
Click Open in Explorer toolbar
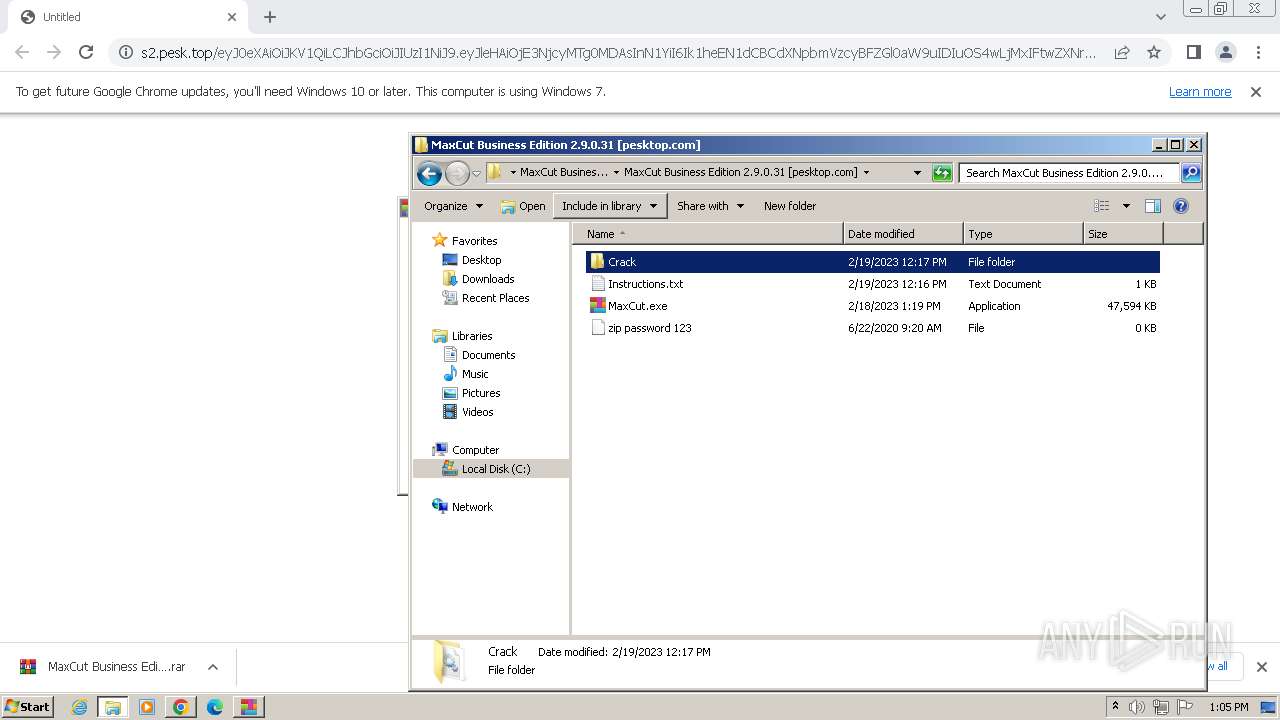pos(523,206)
